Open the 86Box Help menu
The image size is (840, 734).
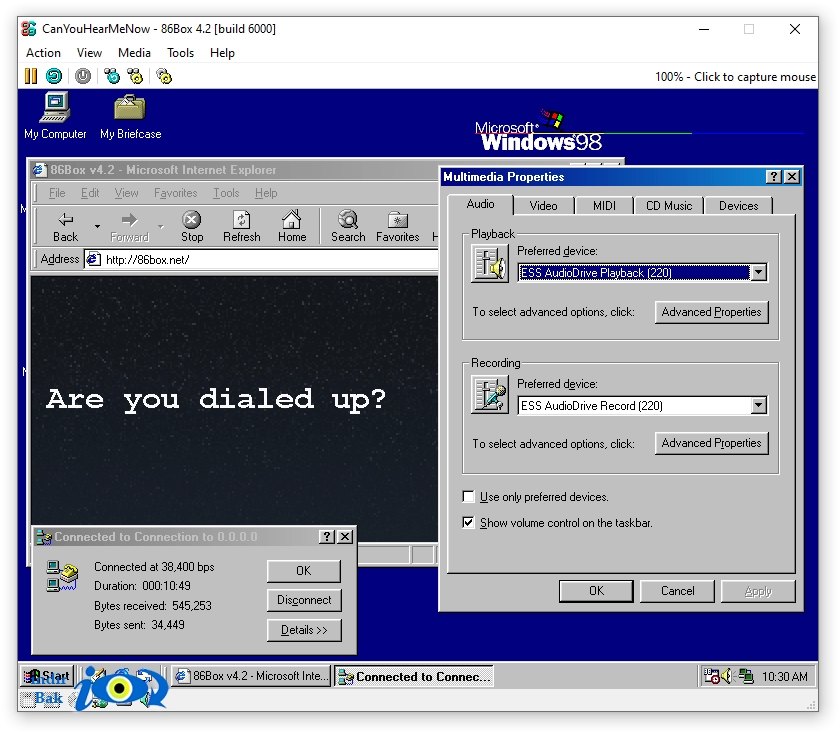tap(222, 53)
